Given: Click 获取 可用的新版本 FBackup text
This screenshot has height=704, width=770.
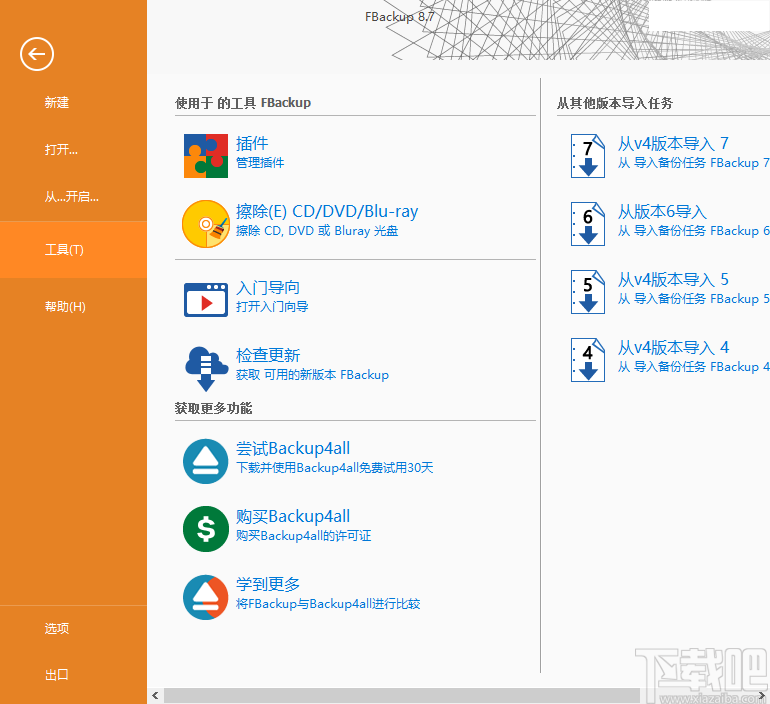Looking at the screenshot, I should pyautogui.click(x=312, y=375).
